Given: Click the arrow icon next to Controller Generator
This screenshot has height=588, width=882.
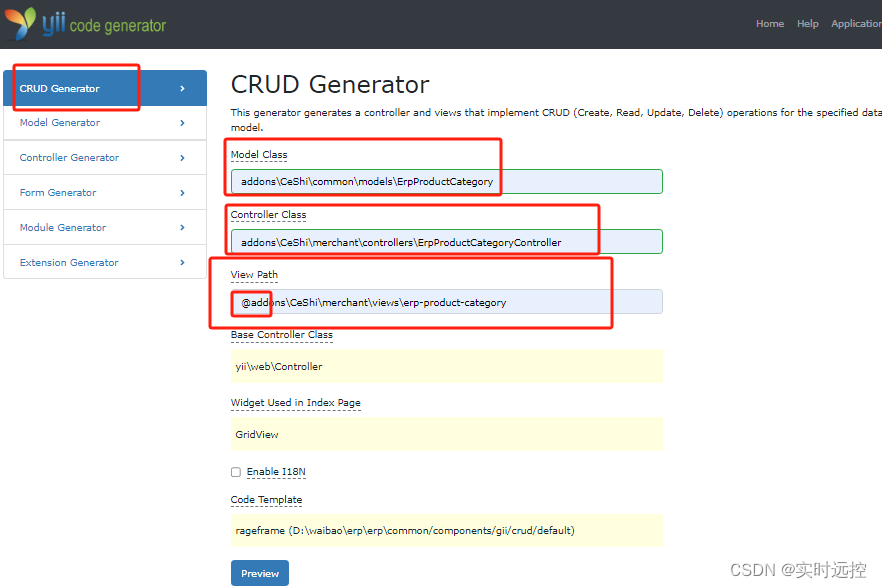Looking at the screenshot, I should coord(183,157).
